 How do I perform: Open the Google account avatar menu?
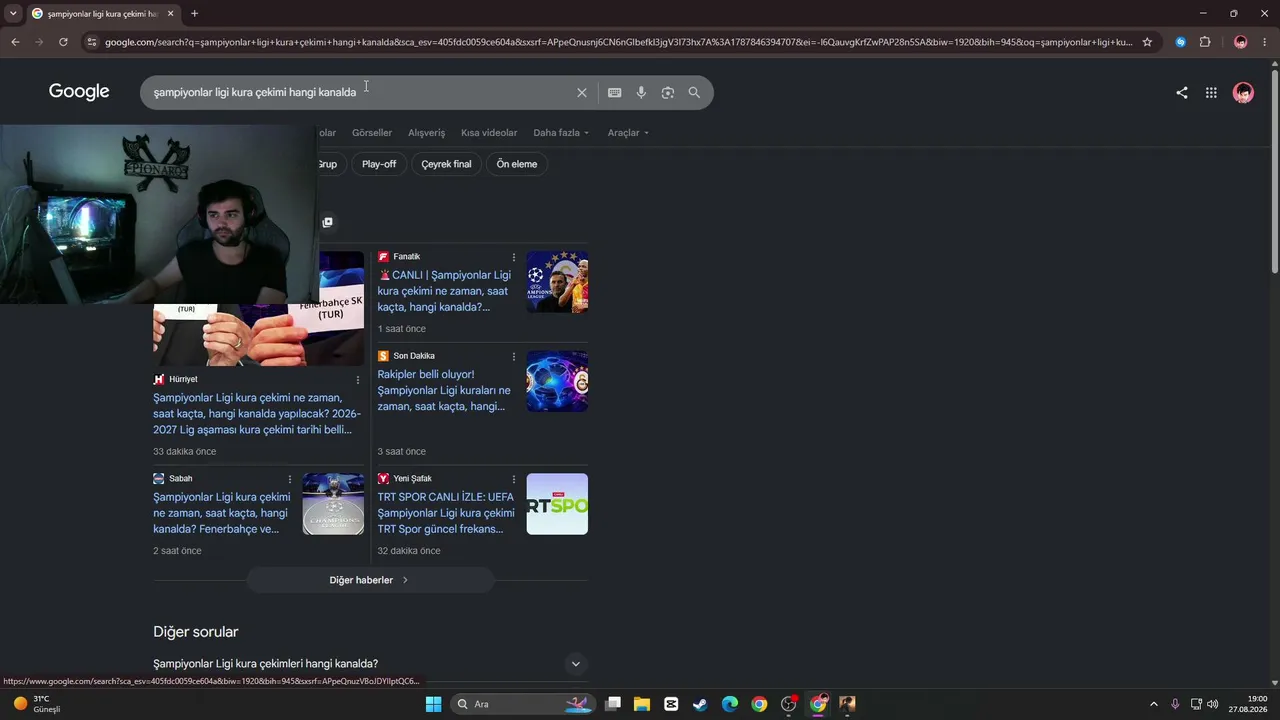pos(1243,93)
